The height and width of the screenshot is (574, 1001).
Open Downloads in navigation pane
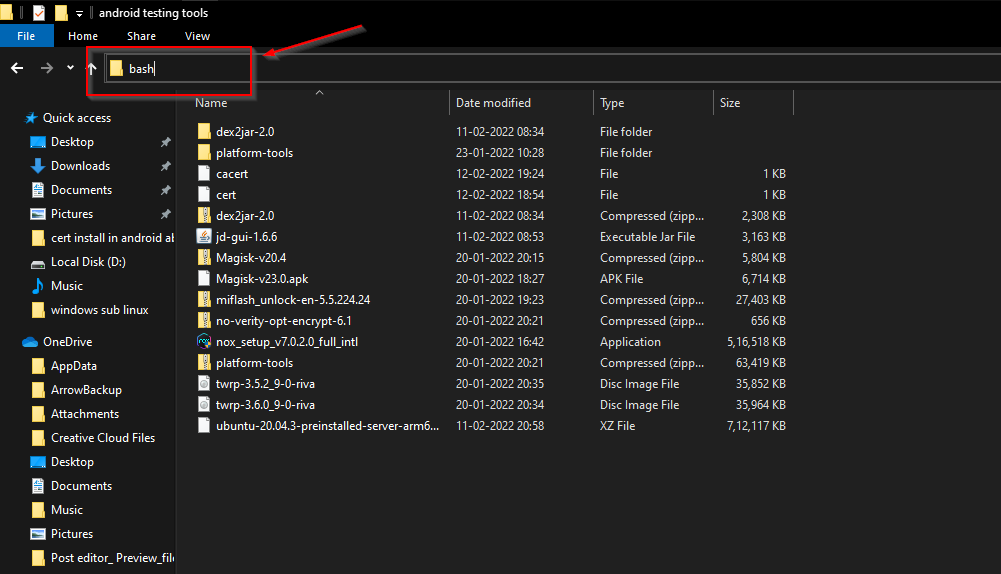coord(80,166)
